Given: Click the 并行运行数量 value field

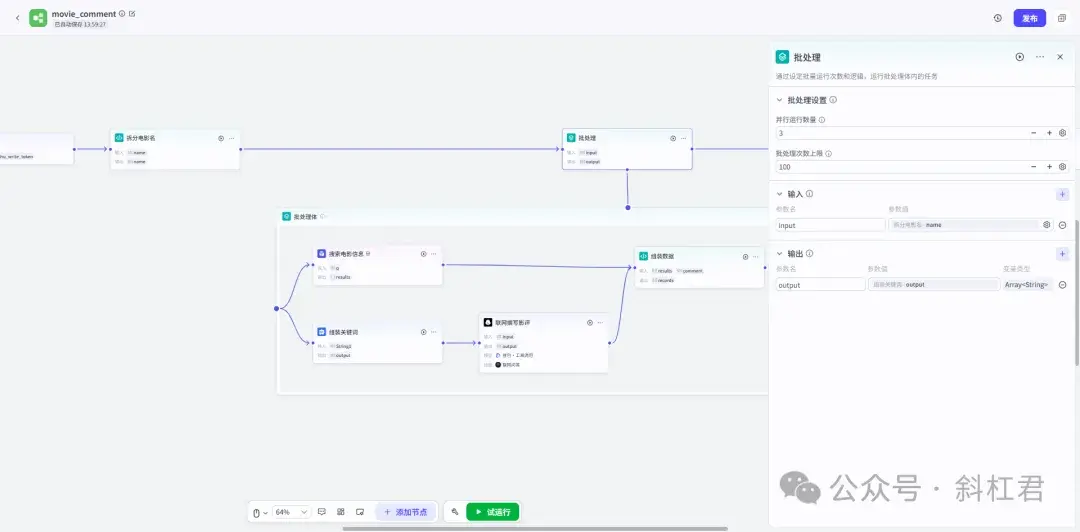Looking at the screenshot, I should (x=901, y=133).
